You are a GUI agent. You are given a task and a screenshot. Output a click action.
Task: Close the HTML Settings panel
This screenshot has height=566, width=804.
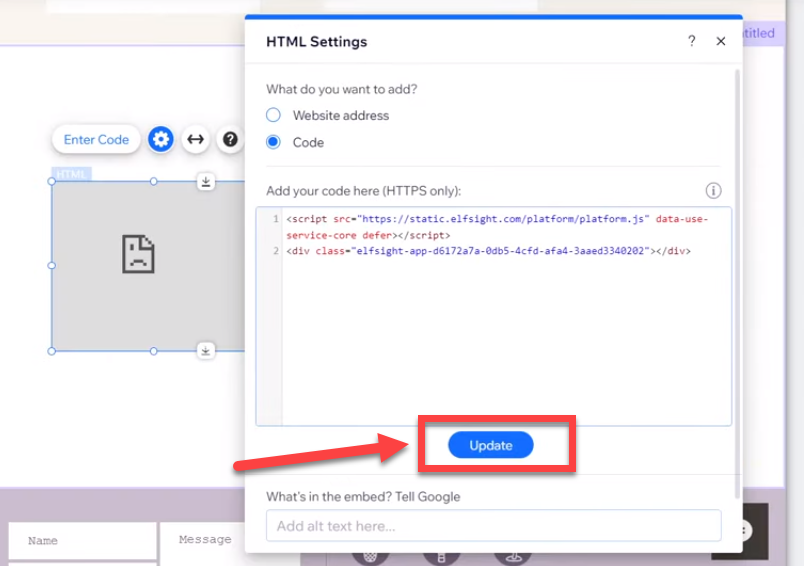[x=721, y=41]
